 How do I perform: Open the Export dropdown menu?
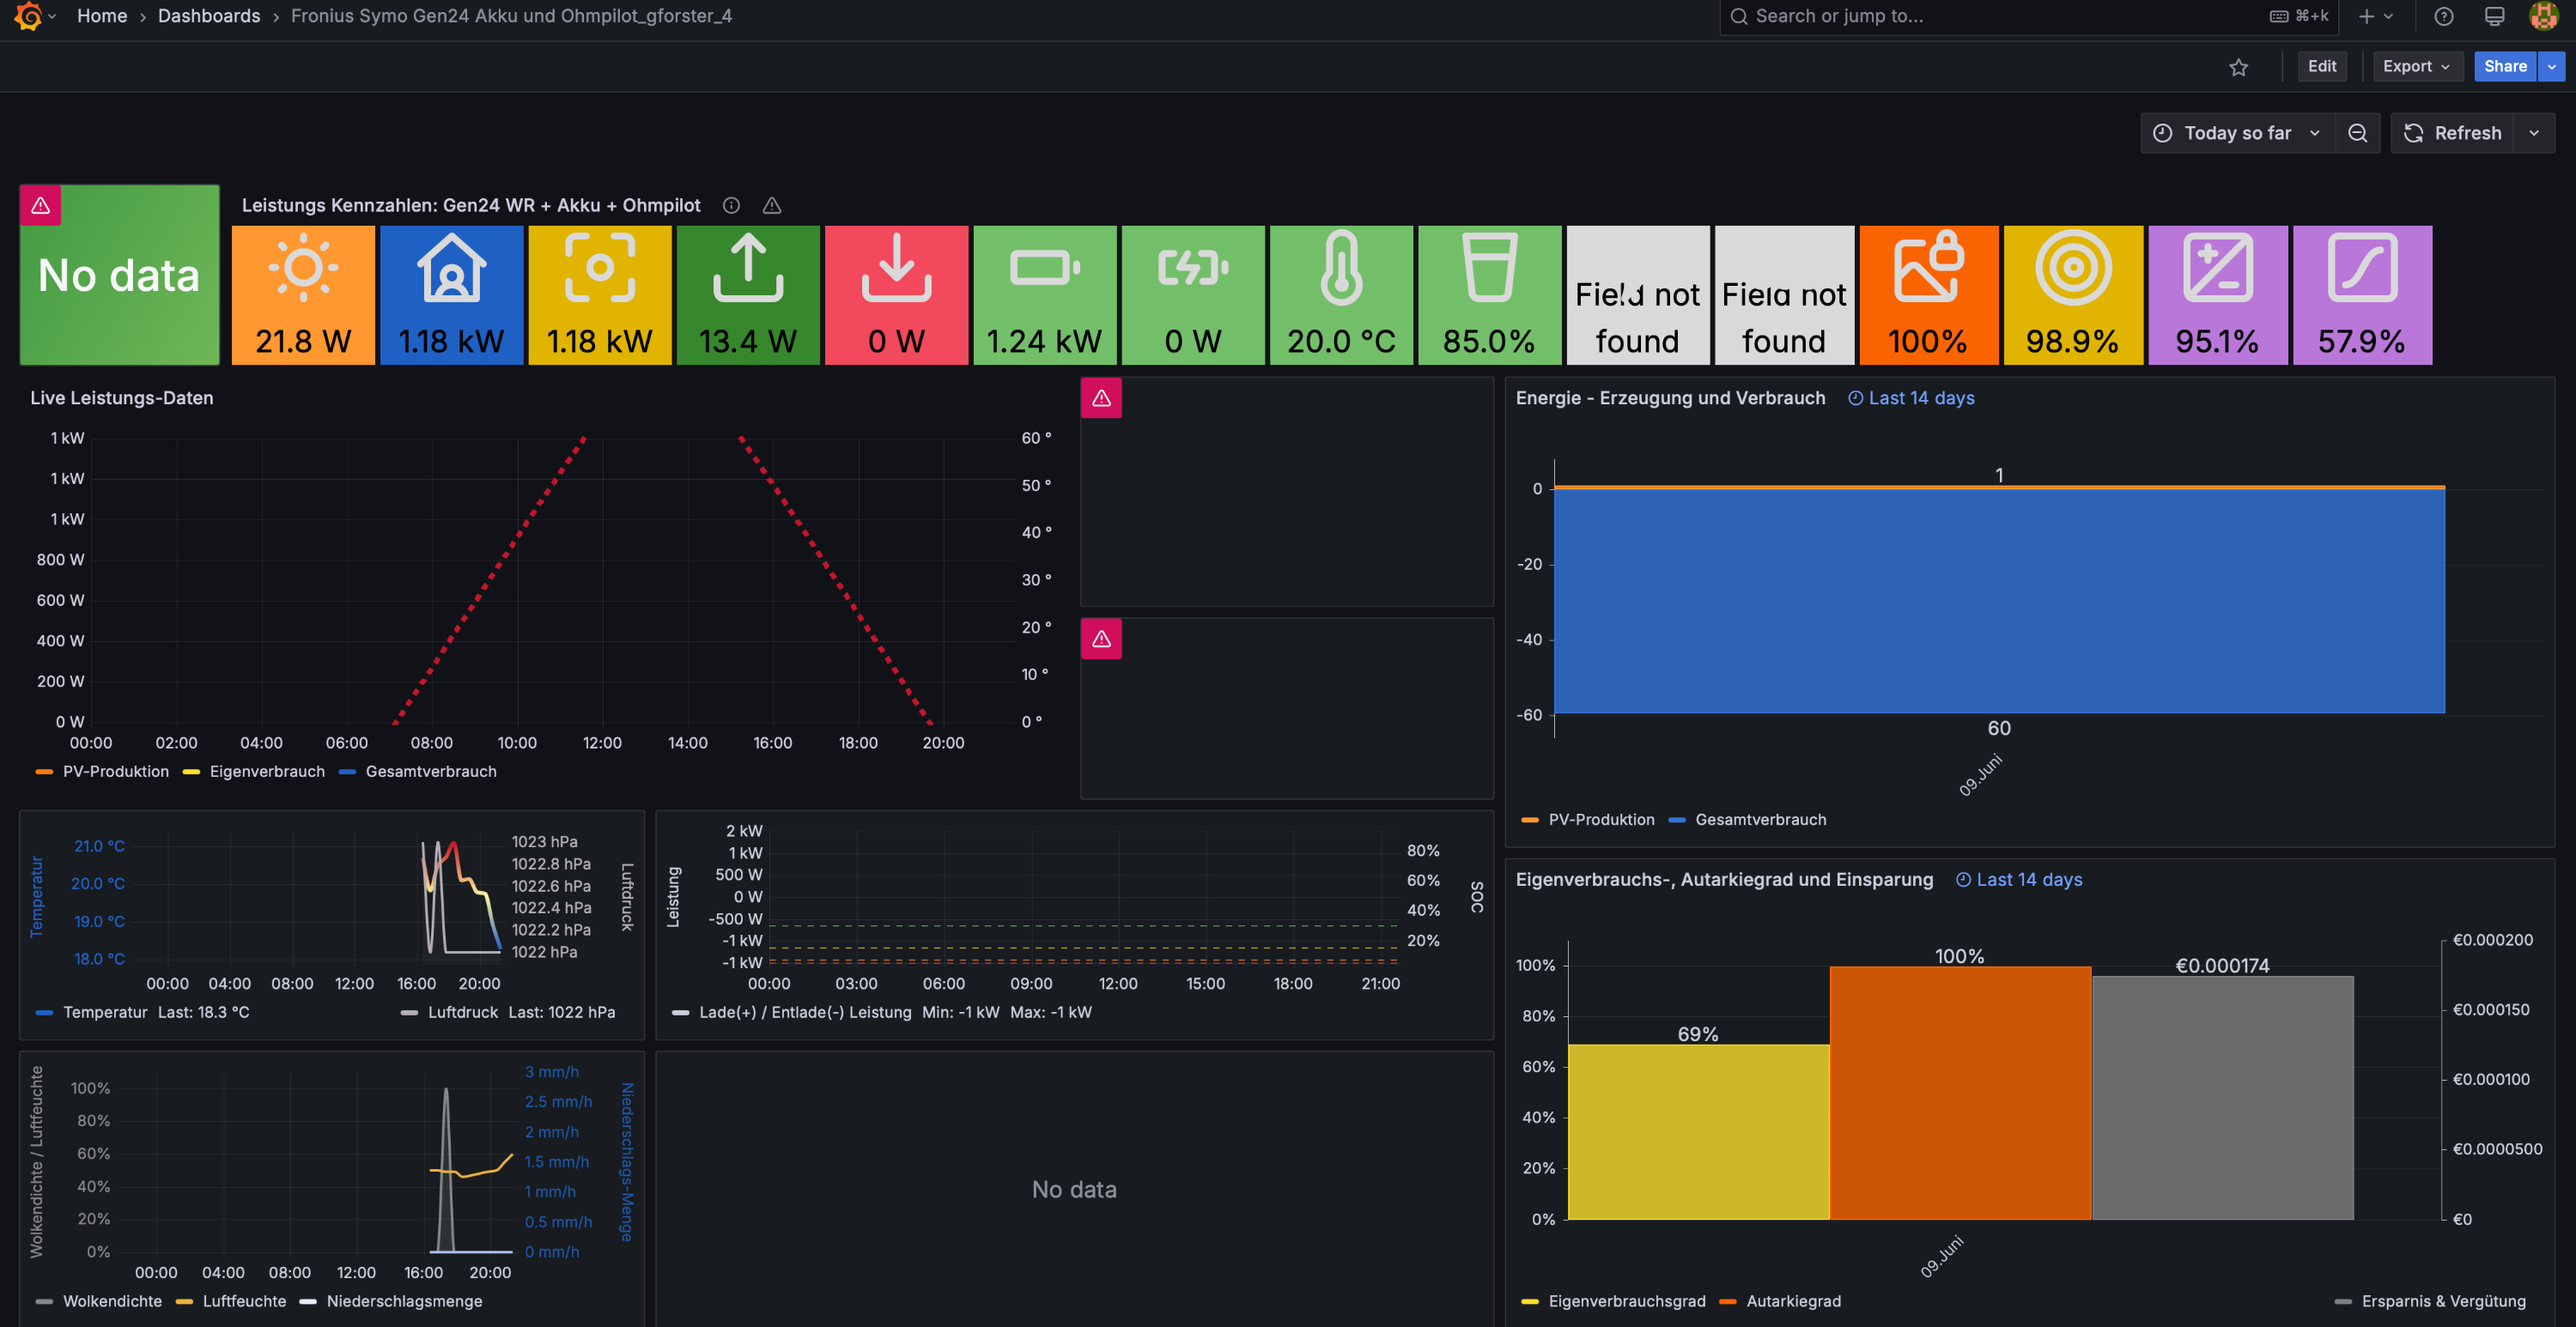click(x=2415, y=66)
